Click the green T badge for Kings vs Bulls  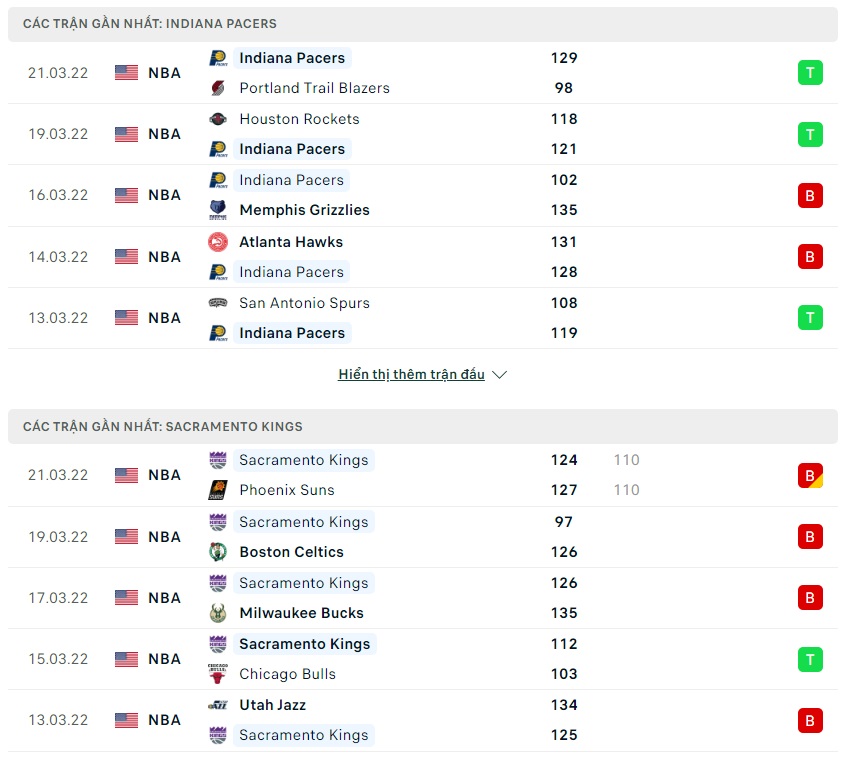click(810, 659)
